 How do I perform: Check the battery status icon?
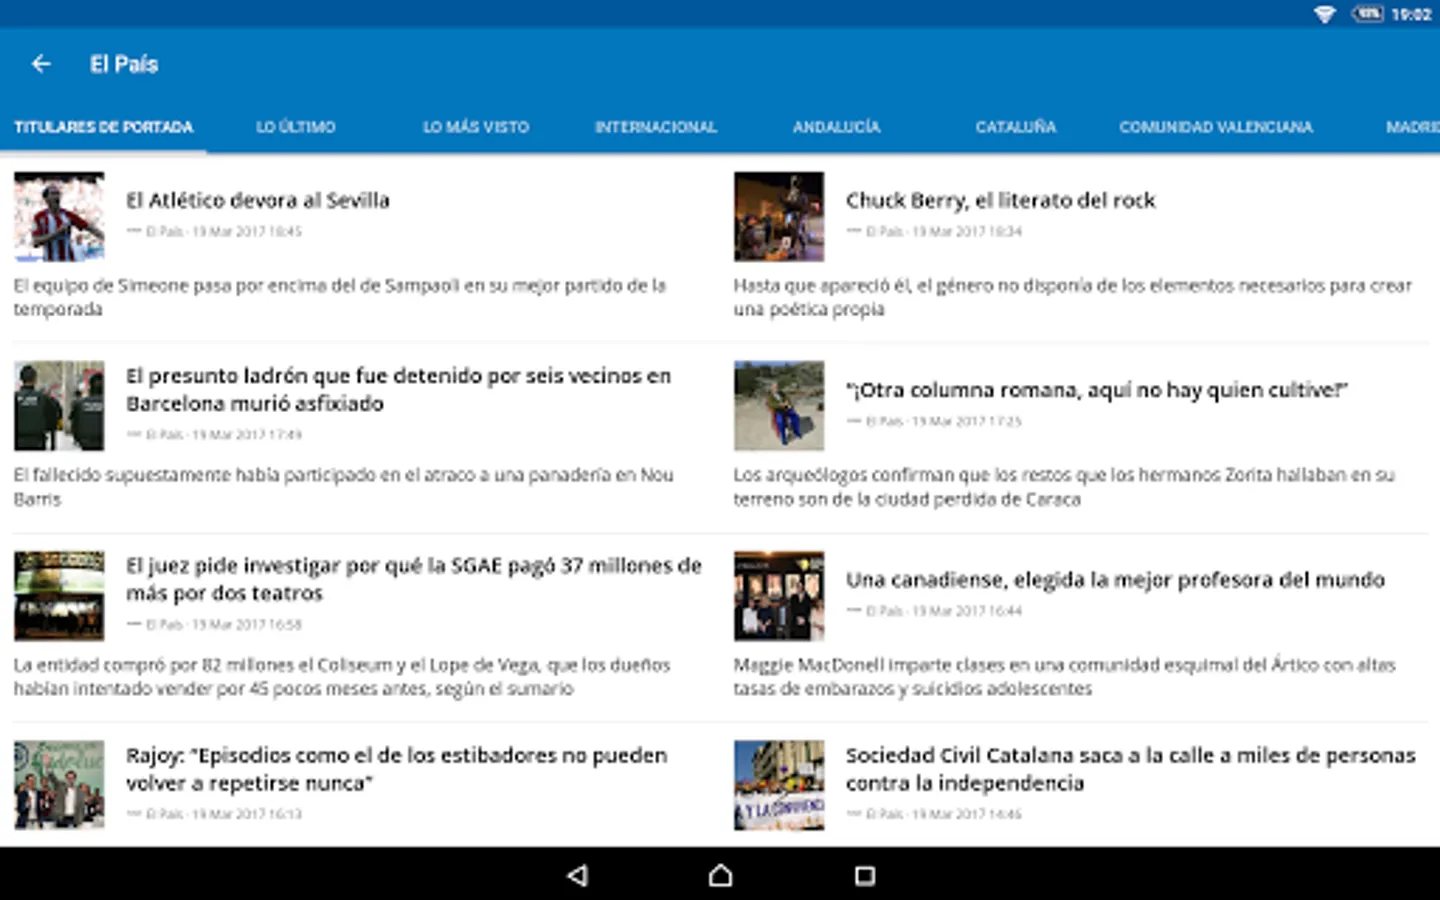click(1367, 14)
